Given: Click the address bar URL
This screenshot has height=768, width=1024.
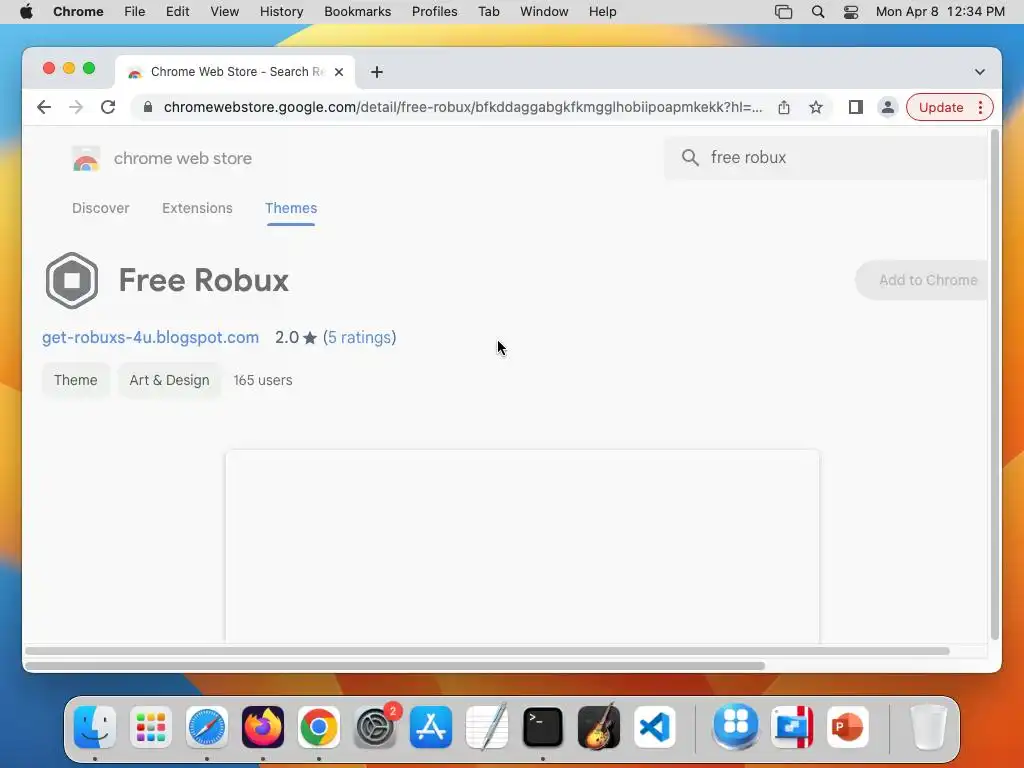Looking at the screenshot, I should point(462,107).
